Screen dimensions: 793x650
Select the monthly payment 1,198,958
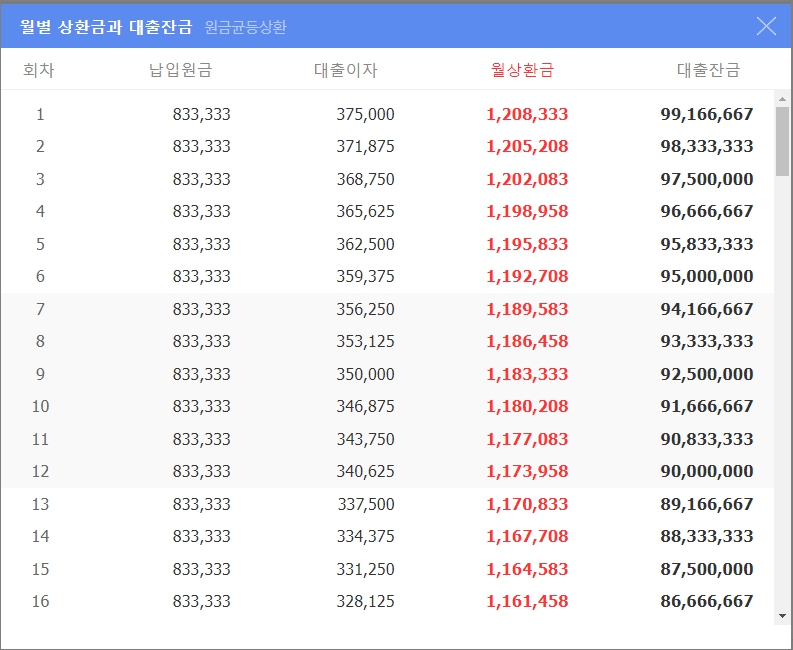click(x=527, y=211)
